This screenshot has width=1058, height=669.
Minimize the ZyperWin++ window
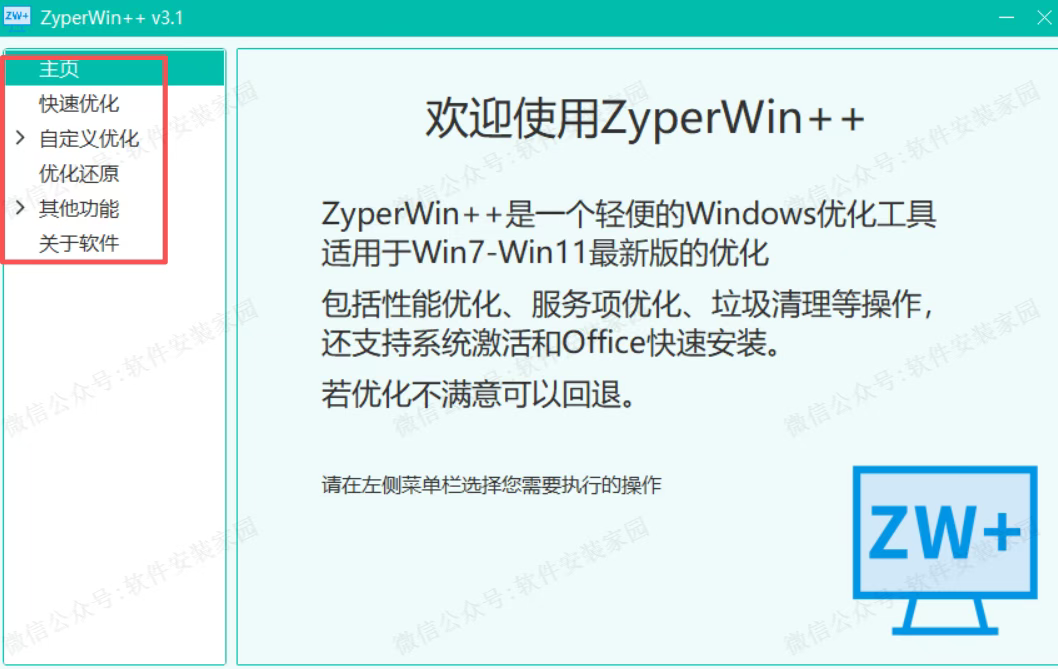click(x=1006, y=18)
